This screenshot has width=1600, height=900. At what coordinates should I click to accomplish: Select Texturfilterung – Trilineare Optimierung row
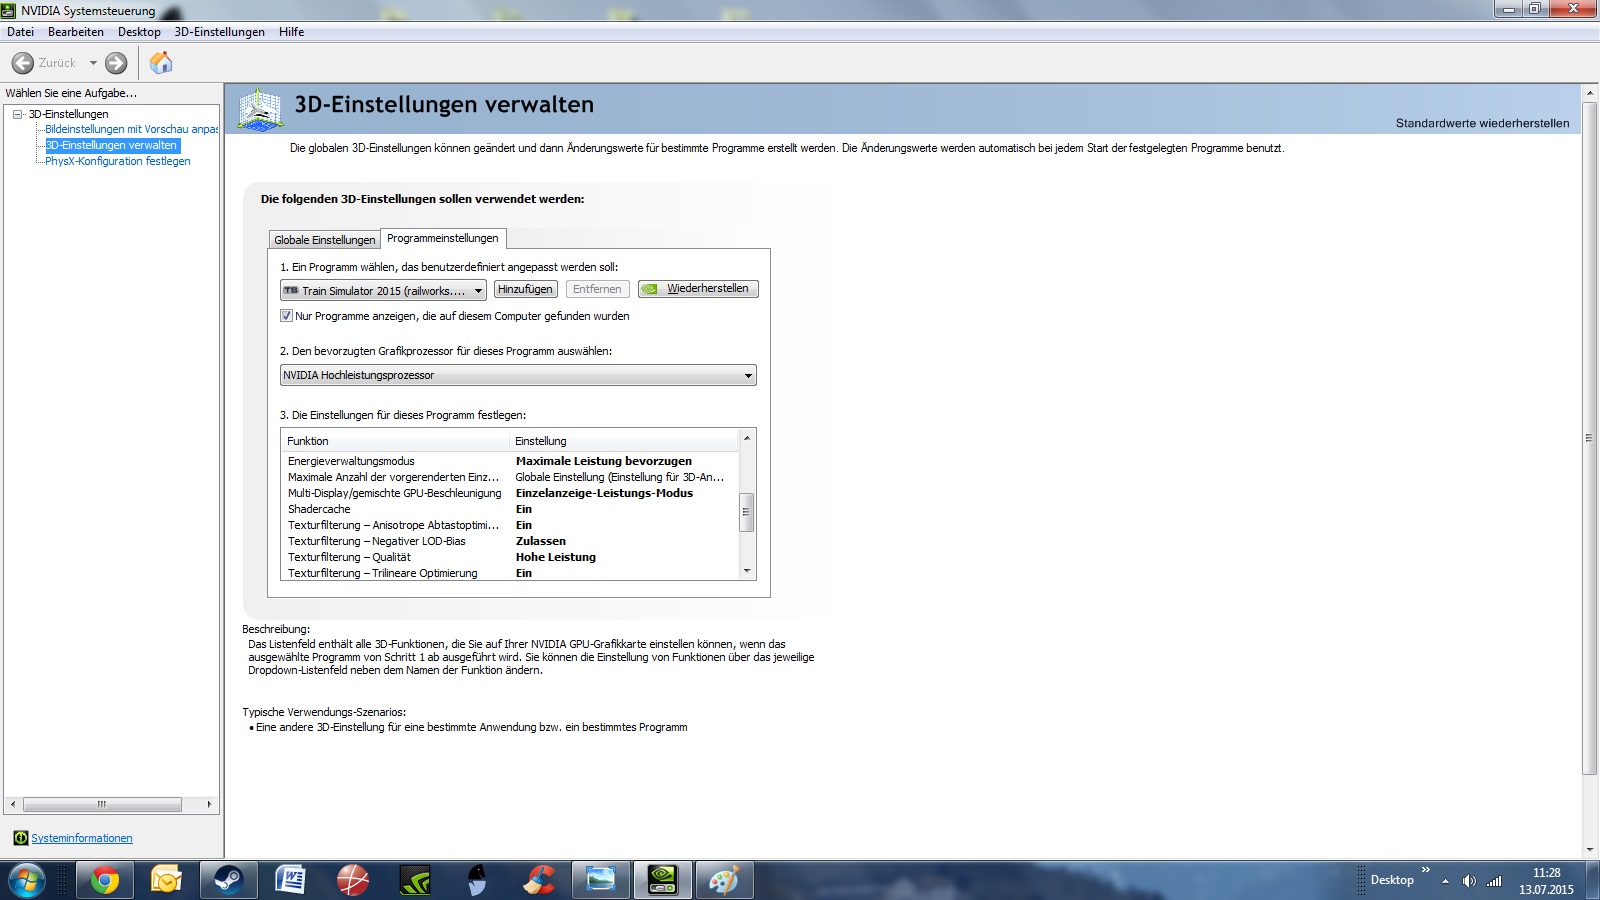[x=510, y=573]
